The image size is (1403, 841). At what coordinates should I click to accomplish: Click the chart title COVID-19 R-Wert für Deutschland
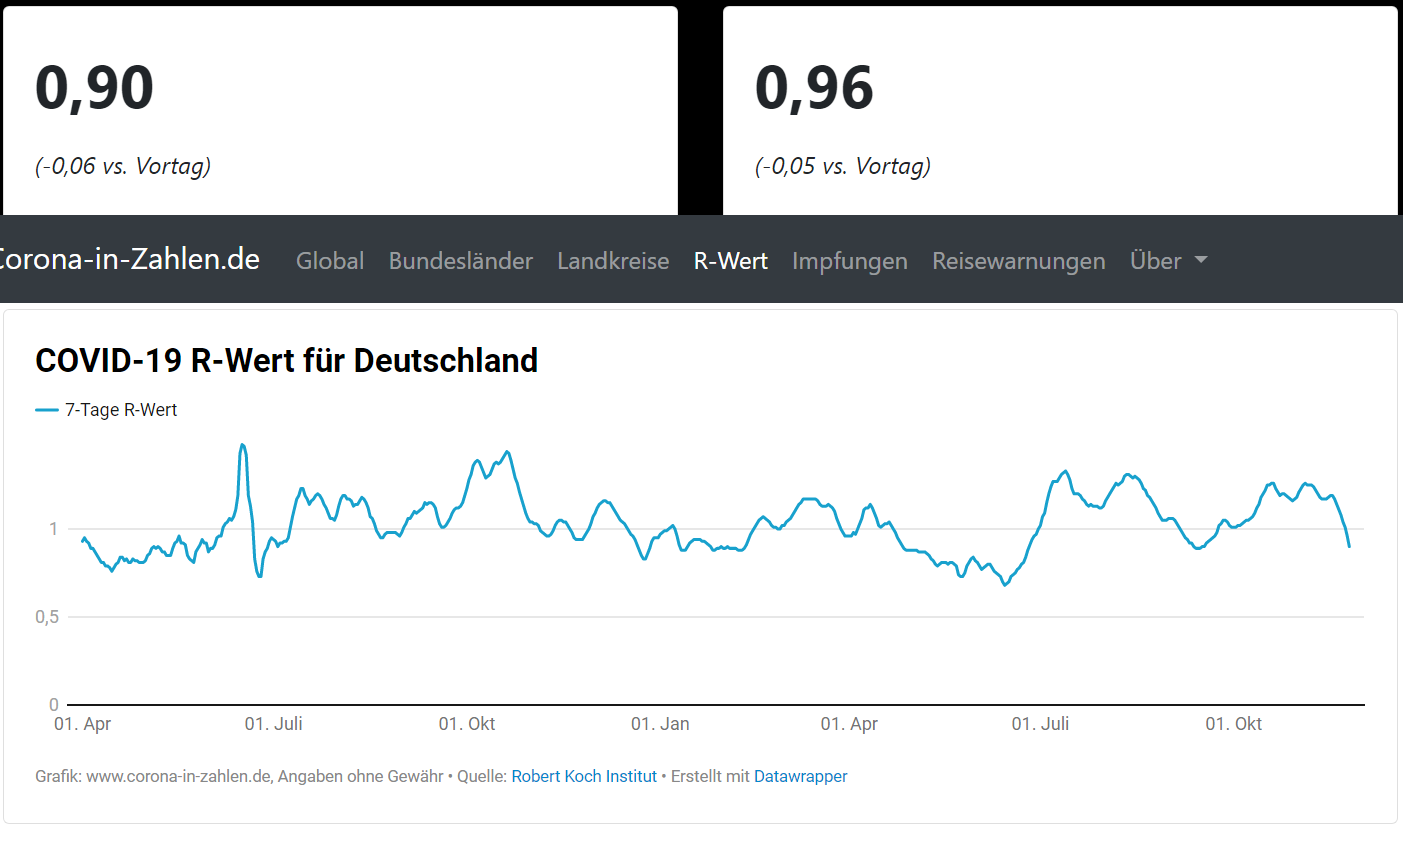(x=286, y=360)
